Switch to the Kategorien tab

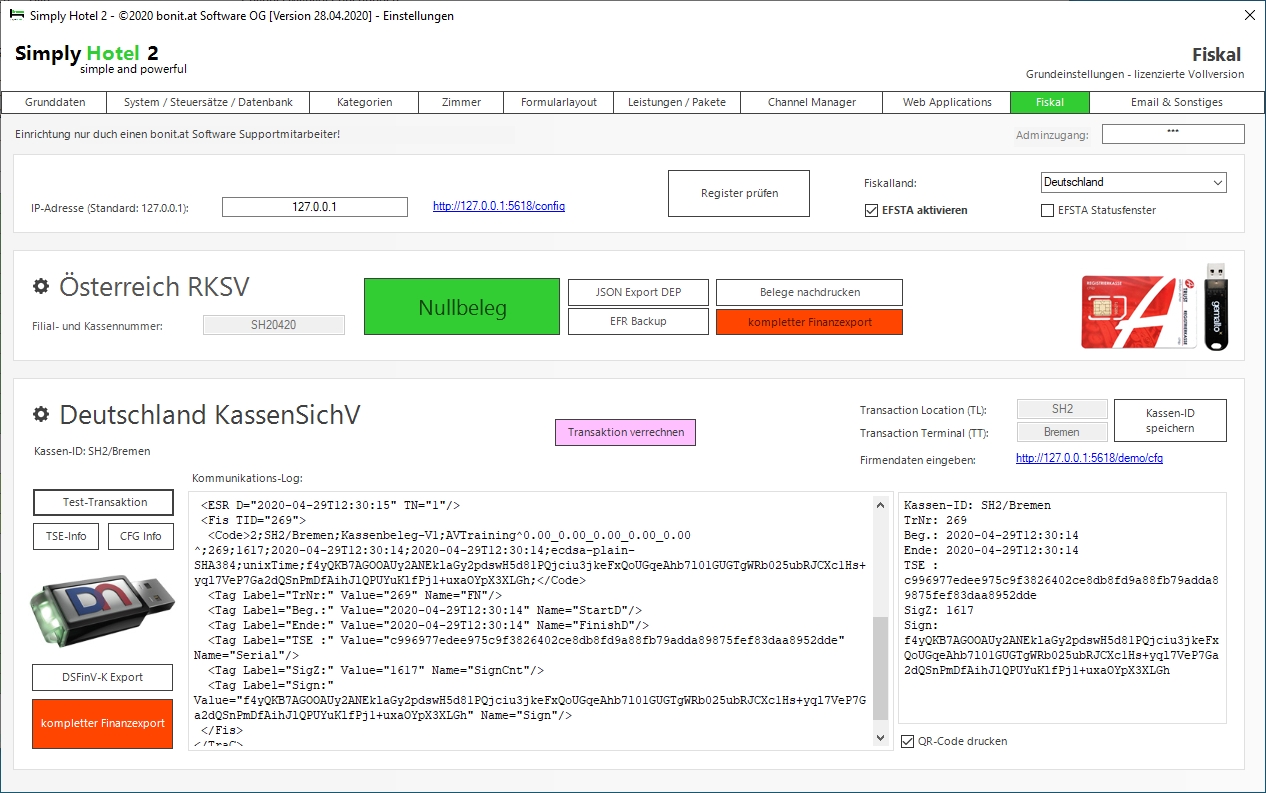click(x=365, y=102)
